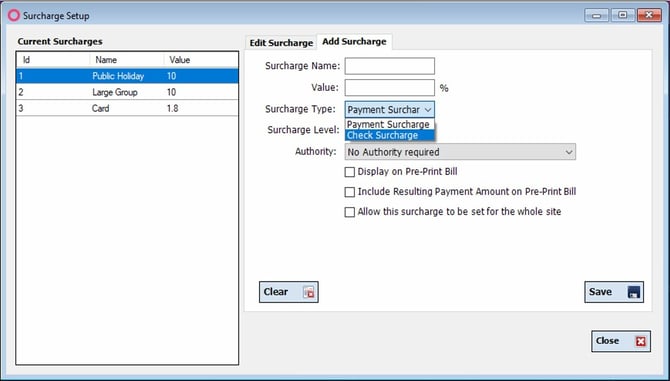Select the Public Holiday surcharge row
The height and width of the screenshot is (381, 670).
(x=127, y=76)
